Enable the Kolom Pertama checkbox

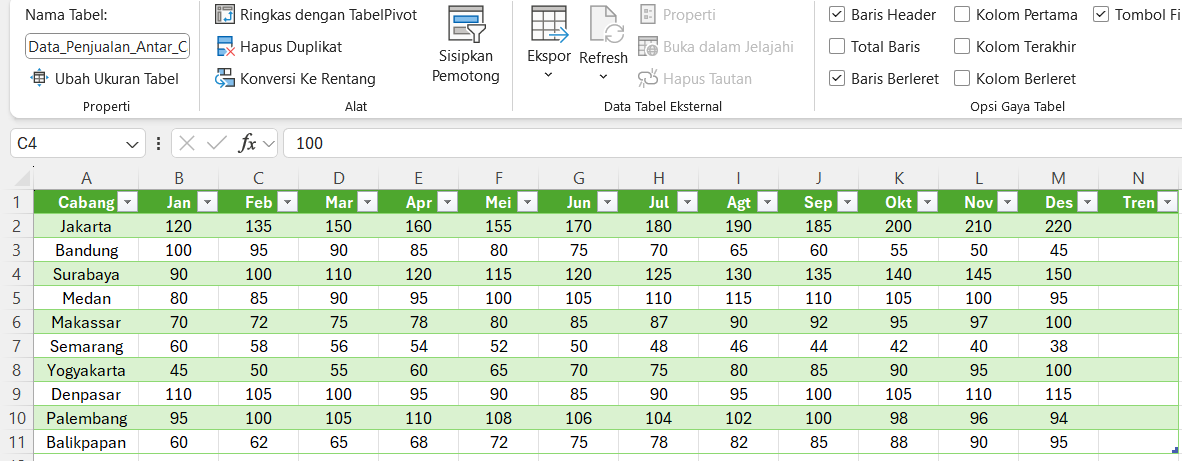tap(961, 14)
